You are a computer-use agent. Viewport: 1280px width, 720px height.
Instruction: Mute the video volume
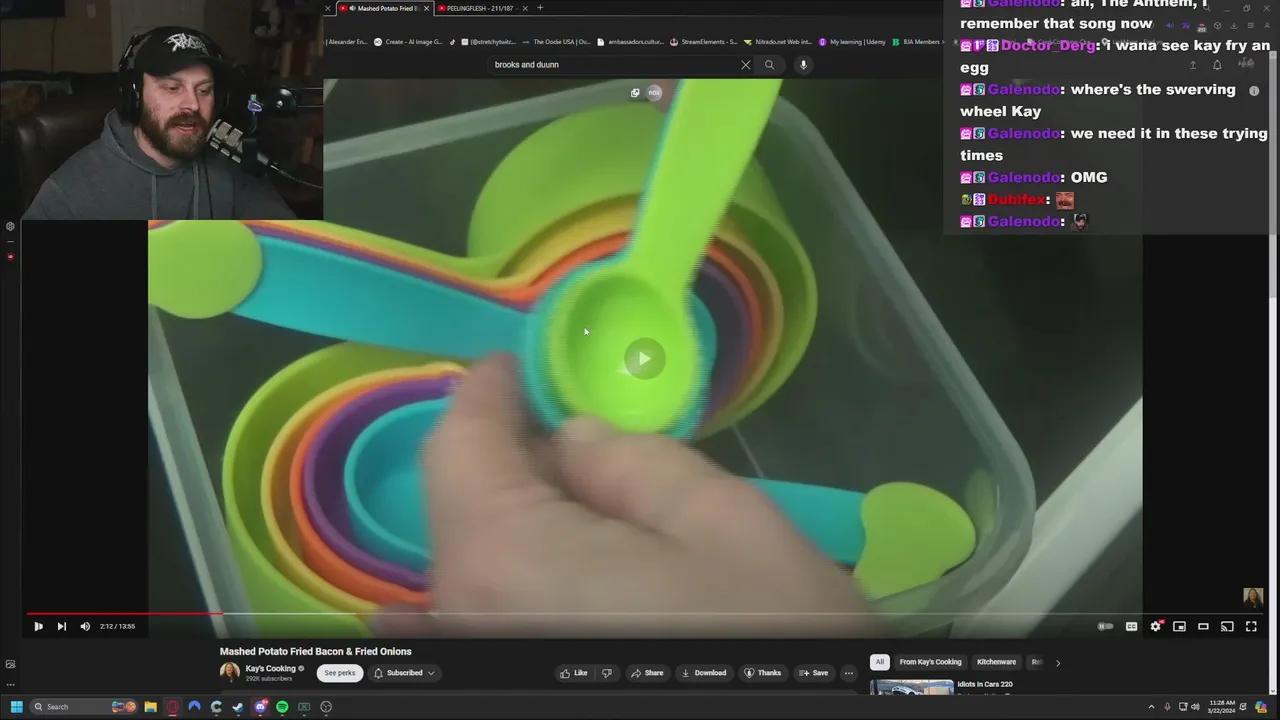click(x=85, y=626)
